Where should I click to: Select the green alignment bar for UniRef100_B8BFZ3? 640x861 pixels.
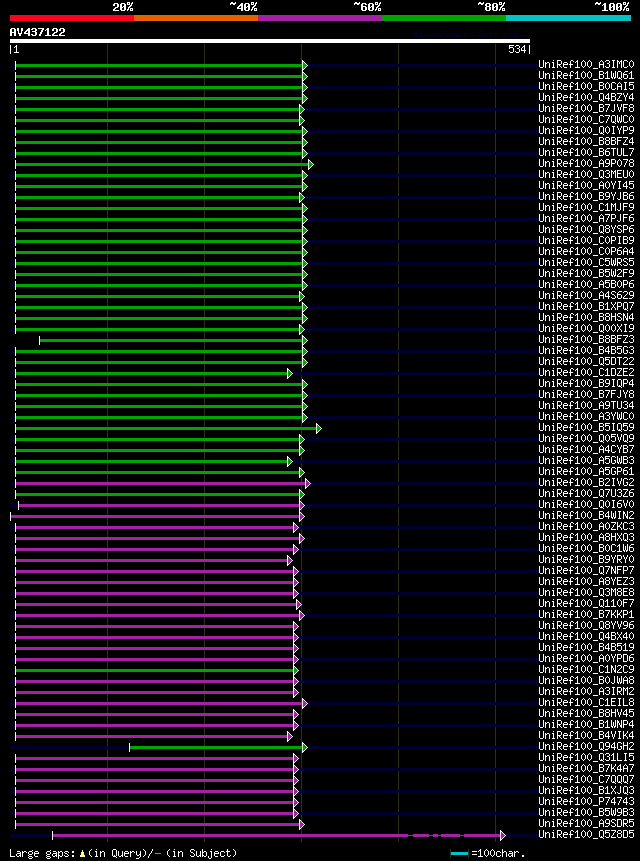[x=171, y=340]
